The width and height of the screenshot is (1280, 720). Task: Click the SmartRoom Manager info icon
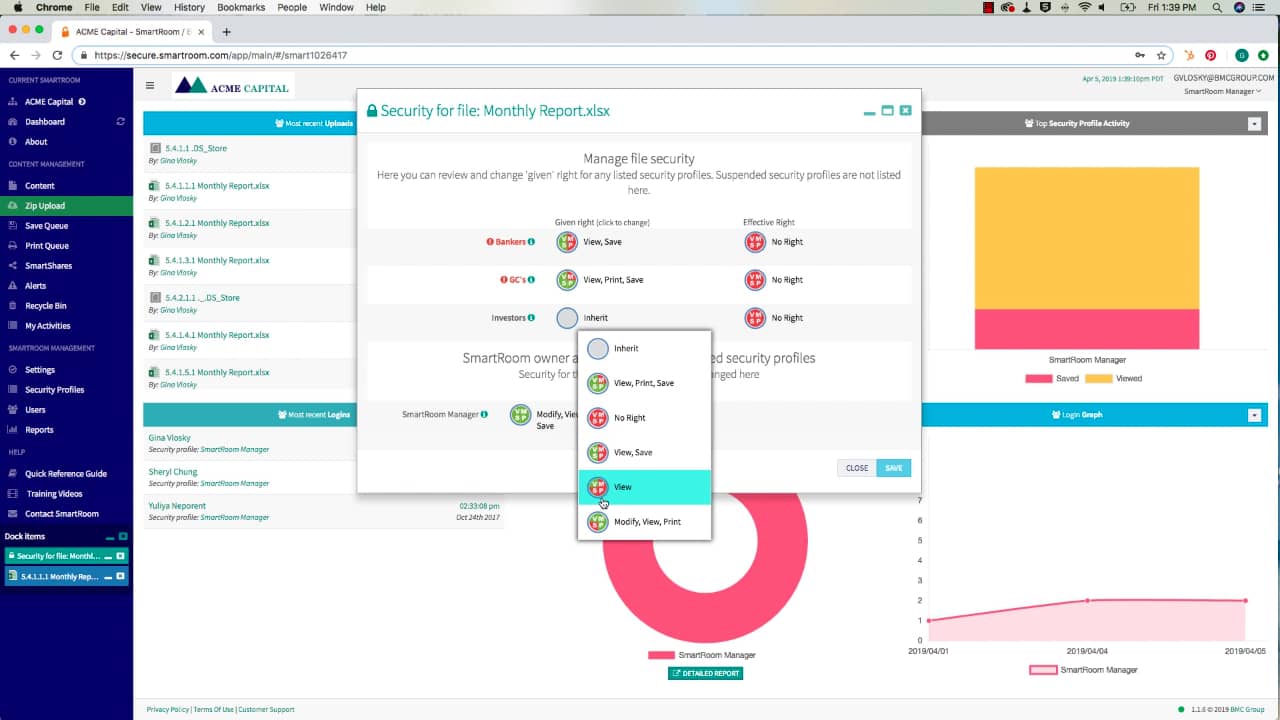point(484,414)
